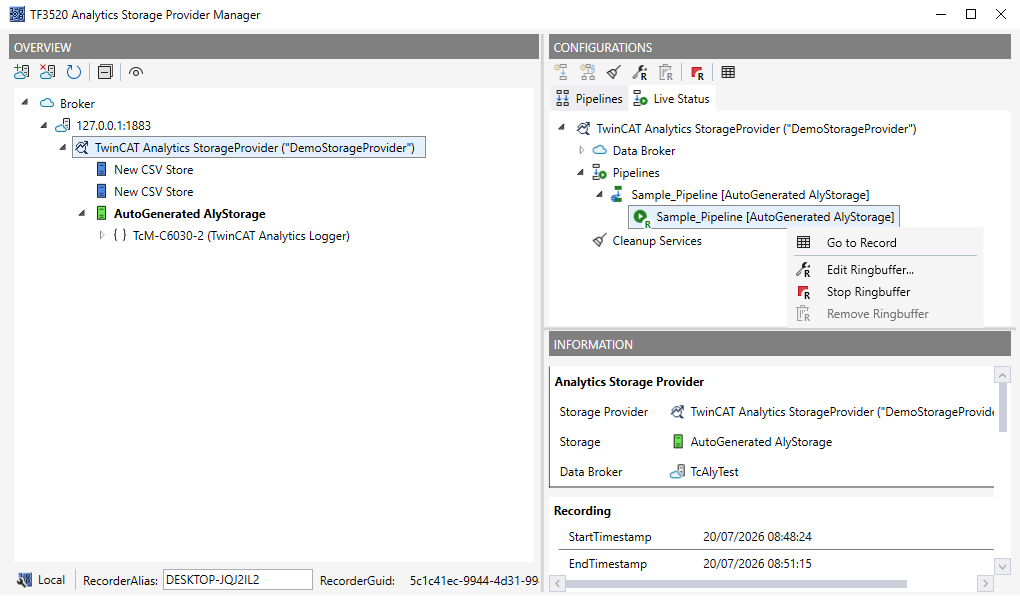Refresh the overview with the blue circular arrow
The height and width of the screenshot is (600, 1020).
(x=74, y=72)
